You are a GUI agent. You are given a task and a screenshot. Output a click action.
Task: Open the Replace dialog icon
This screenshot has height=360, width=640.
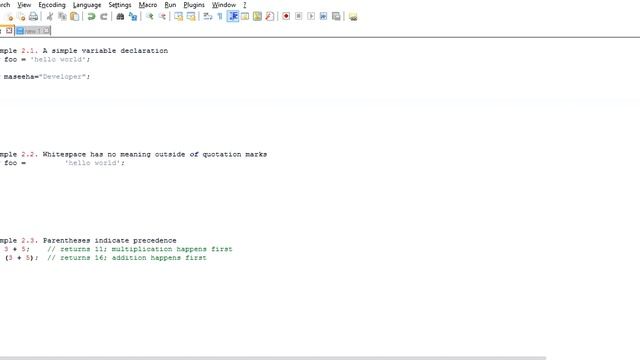pyautogui.click(x=133, y=17)
